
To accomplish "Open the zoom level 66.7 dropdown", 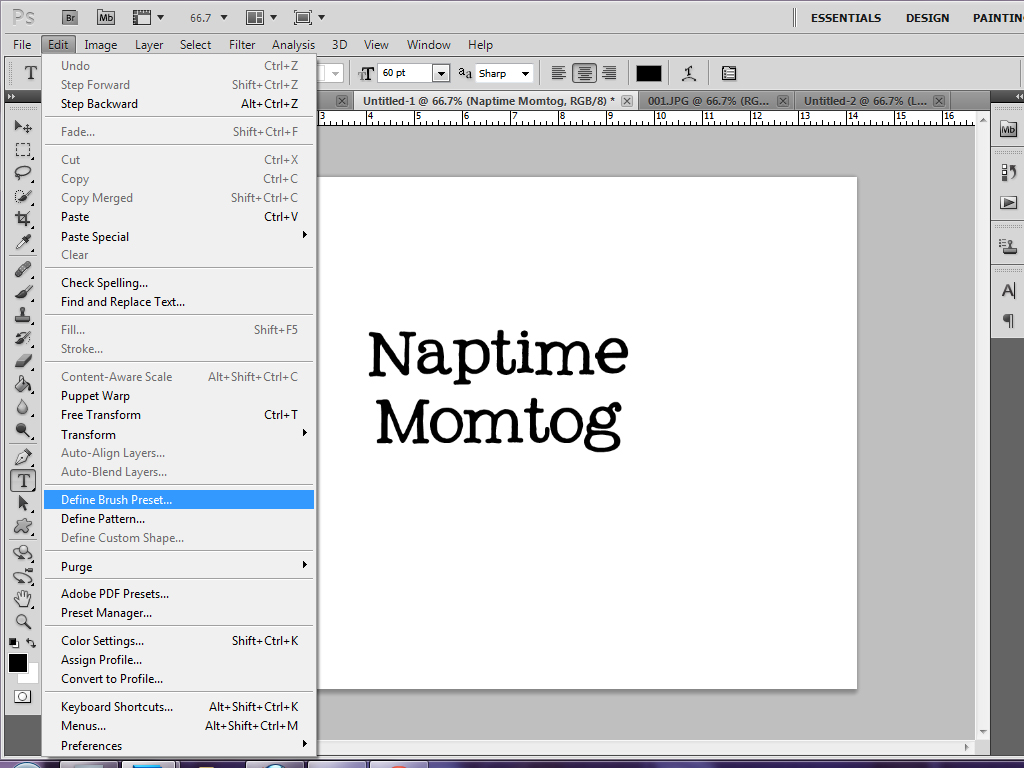I will [224, 18].
